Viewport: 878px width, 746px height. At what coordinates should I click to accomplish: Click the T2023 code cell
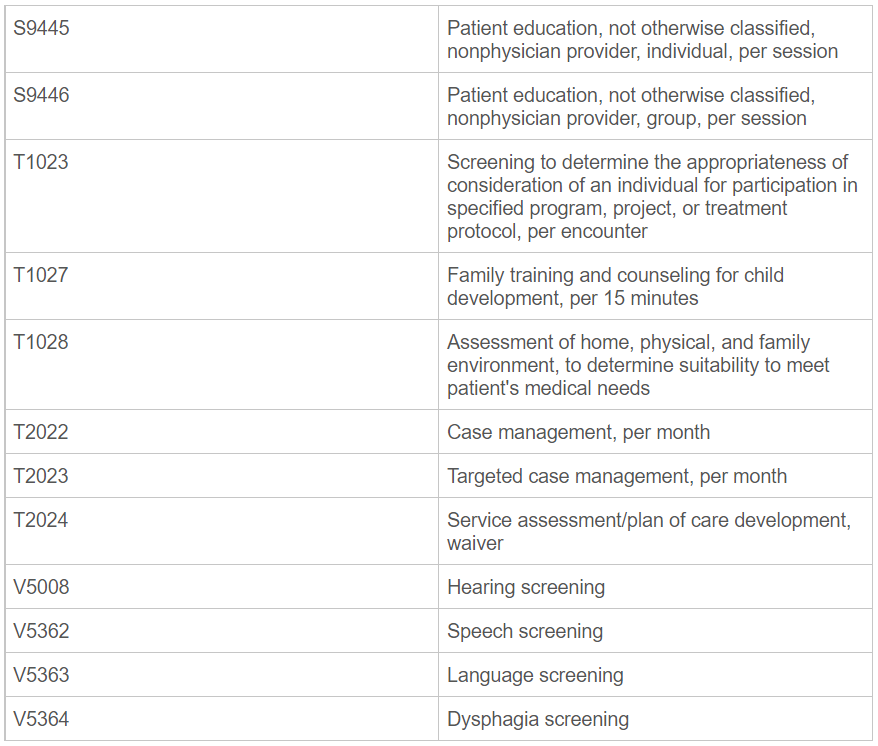coord(41,477)
